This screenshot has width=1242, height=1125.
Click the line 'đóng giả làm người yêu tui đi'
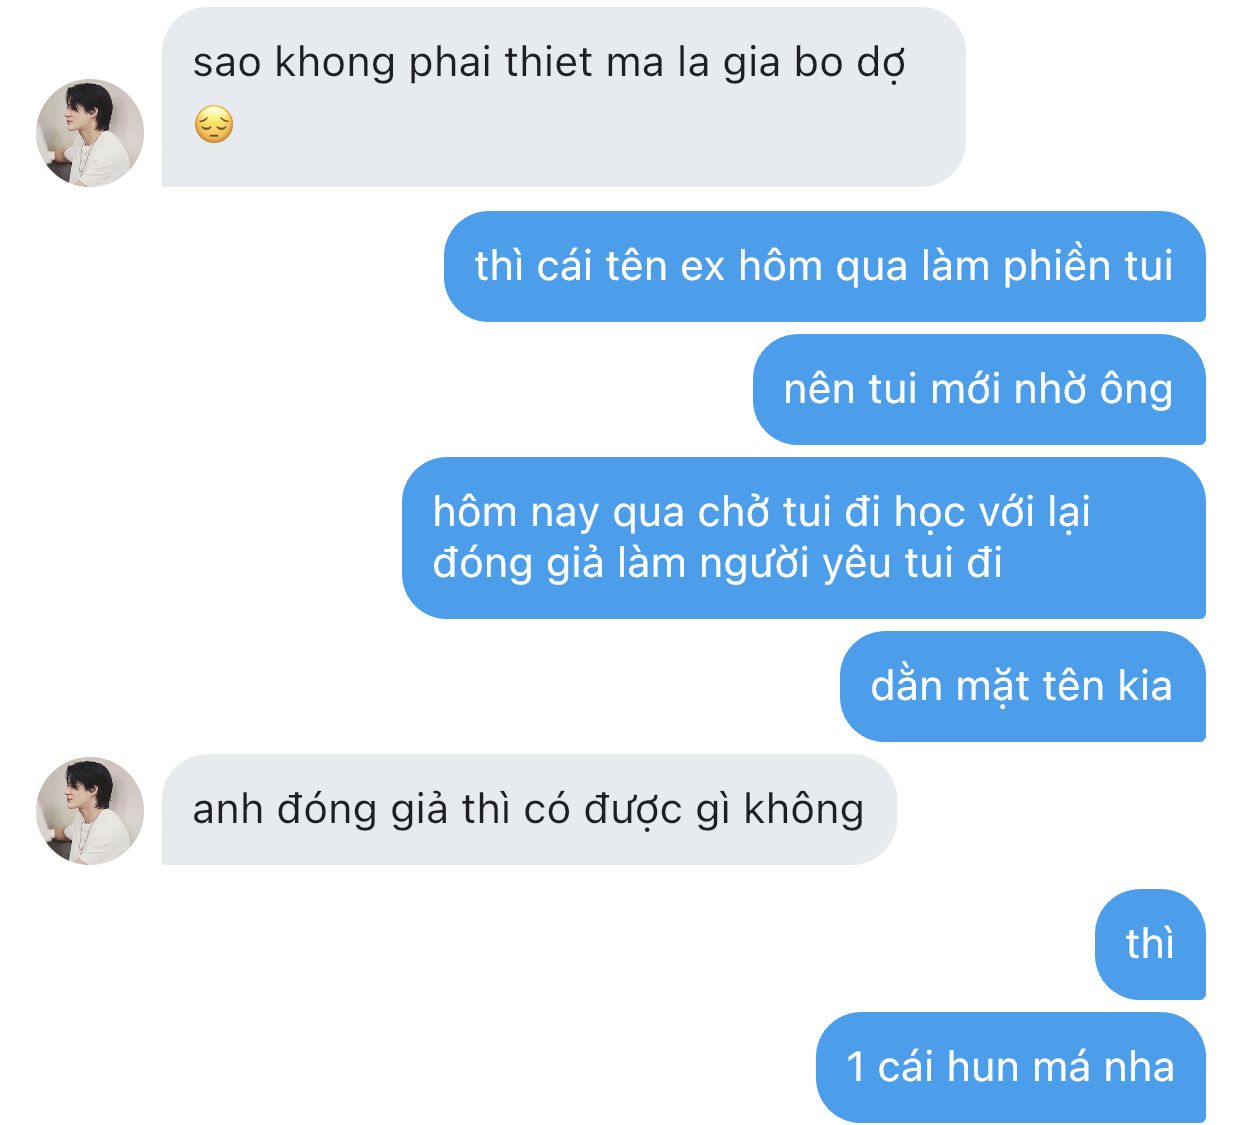click(717, 563)
